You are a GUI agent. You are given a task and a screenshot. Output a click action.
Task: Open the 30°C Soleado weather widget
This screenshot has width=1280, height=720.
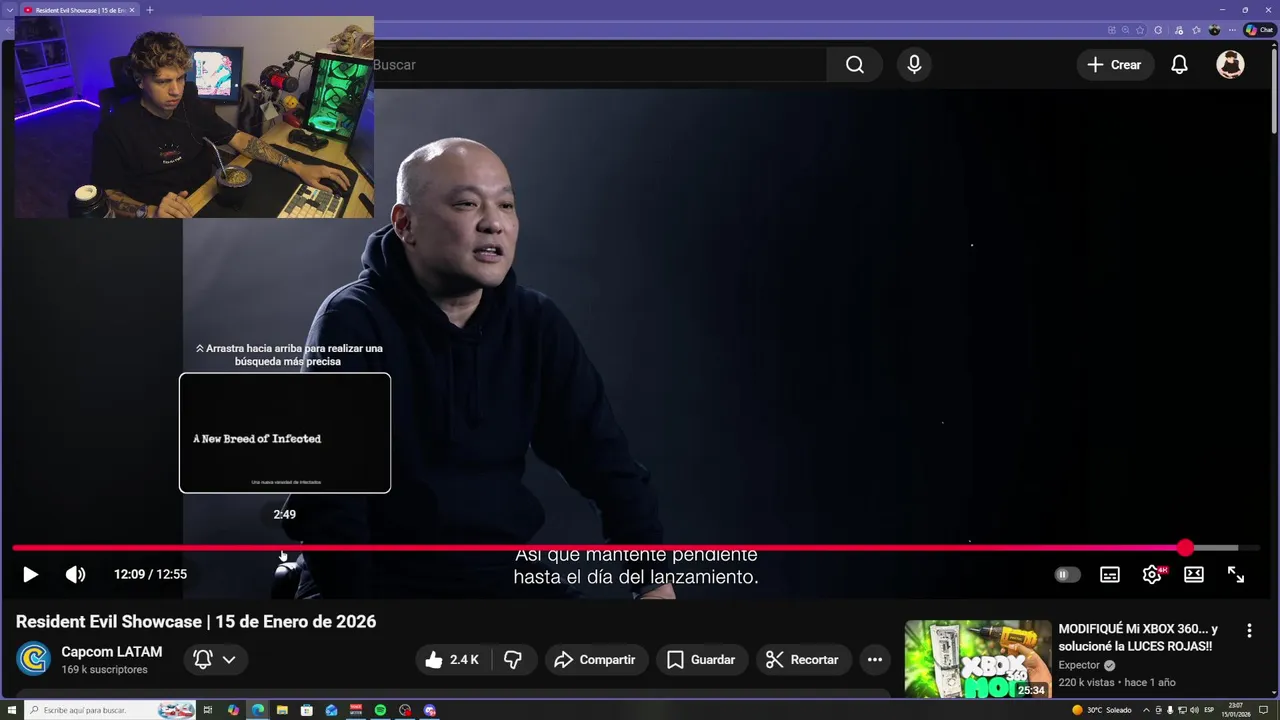(1102, 710)
